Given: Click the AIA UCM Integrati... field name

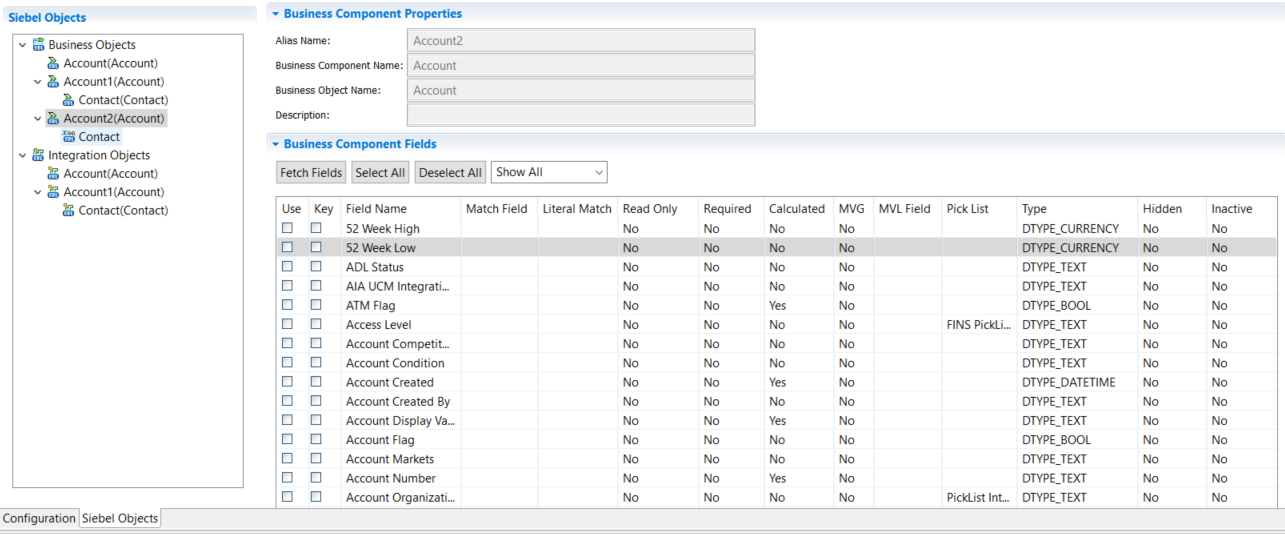Looking at the screenshot, I should (398, 286).
